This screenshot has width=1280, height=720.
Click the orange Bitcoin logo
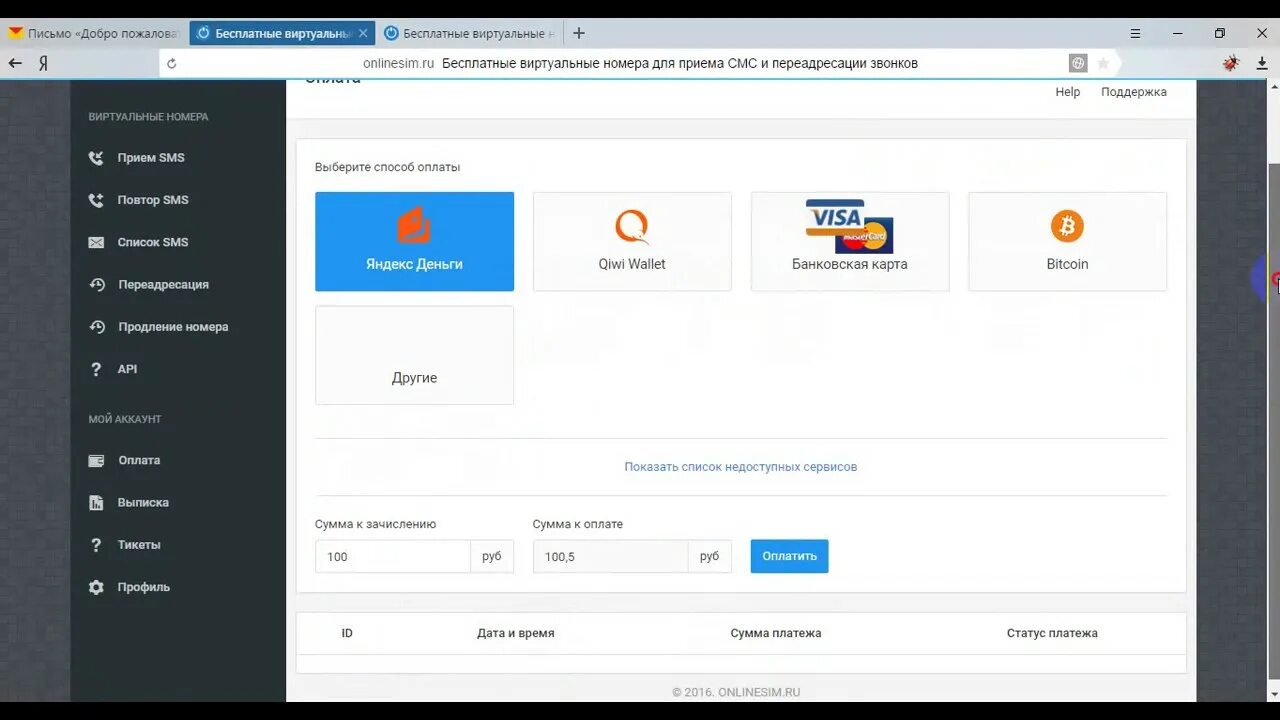(x=1067, y=226)
